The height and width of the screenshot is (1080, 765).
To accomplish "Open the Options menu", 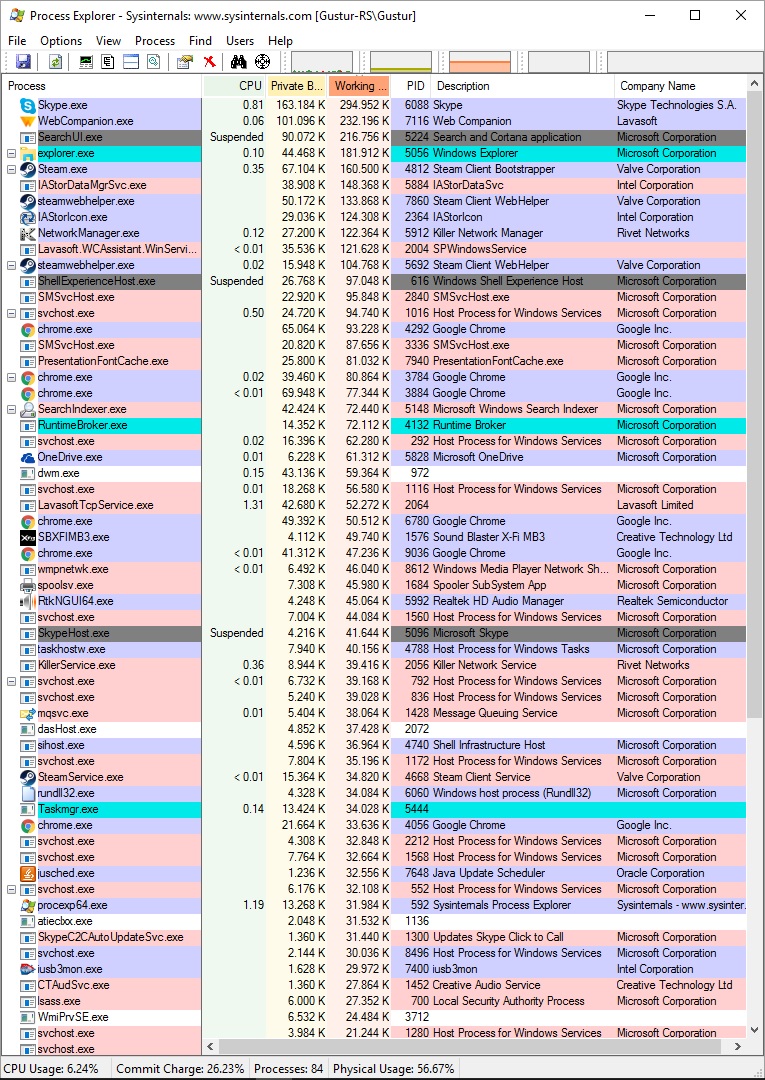I will 61,41.
